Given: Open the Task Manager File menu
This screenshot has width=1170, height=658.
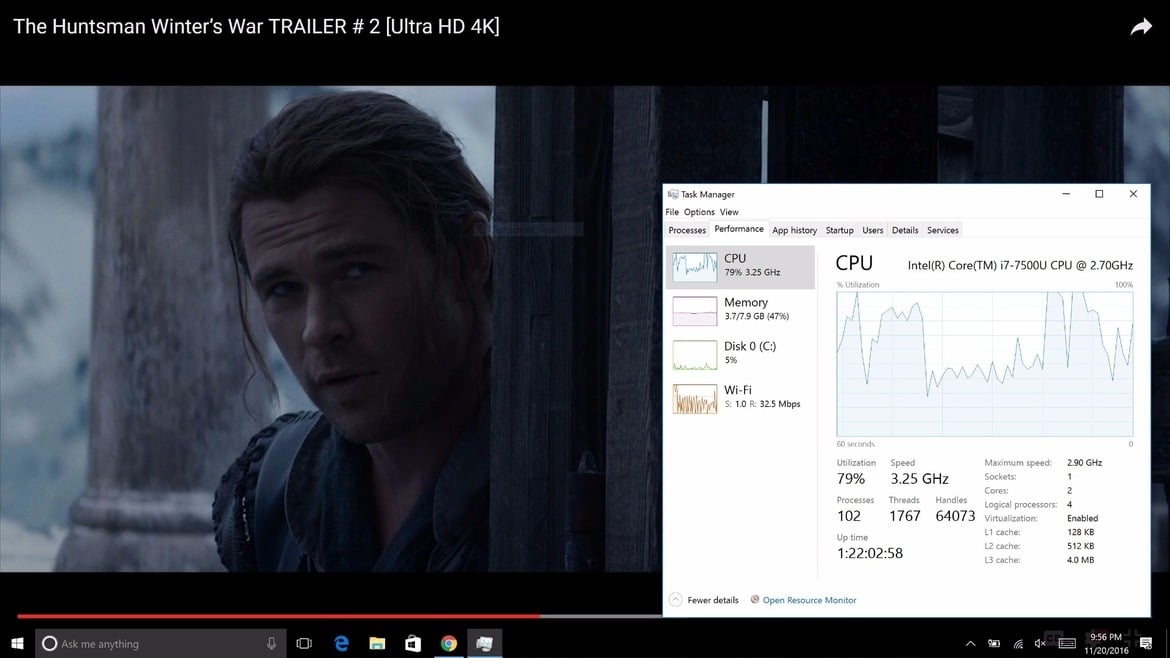Looking at the screenshot, I should (672, 212).
